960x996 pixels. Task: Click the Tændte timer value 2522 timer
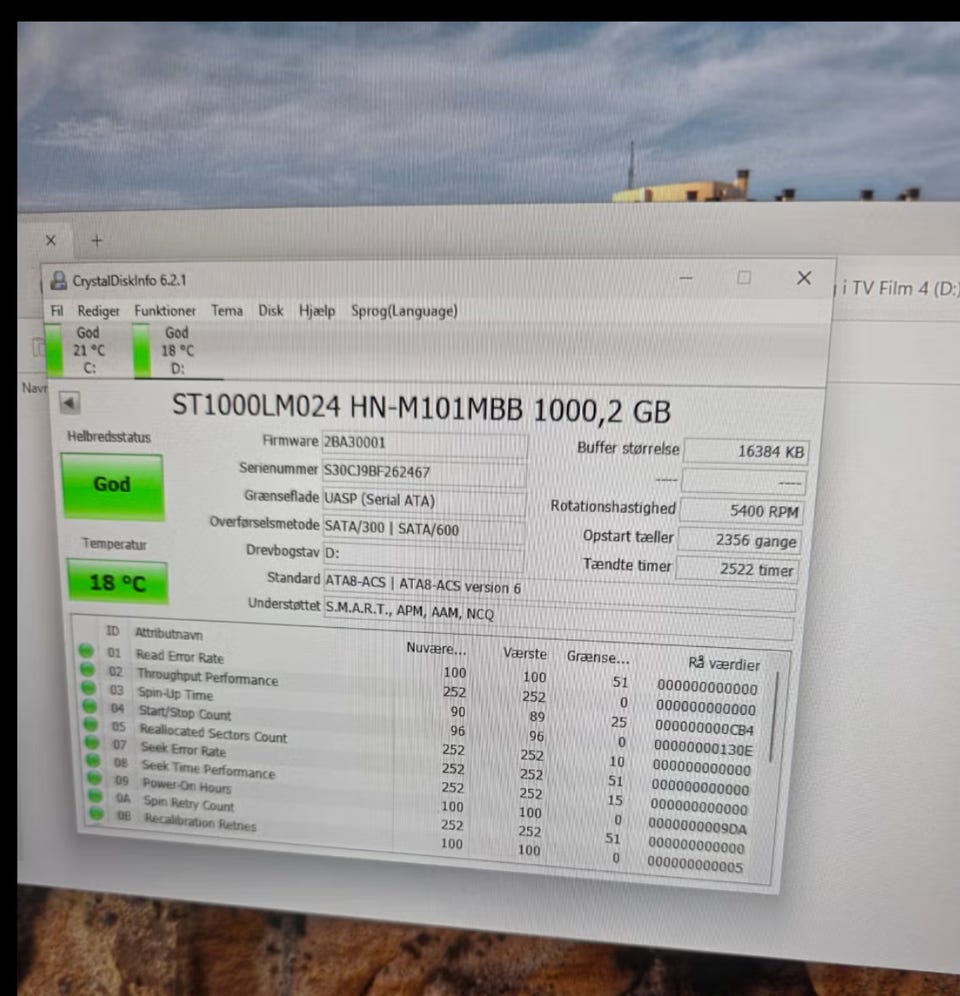736,570
